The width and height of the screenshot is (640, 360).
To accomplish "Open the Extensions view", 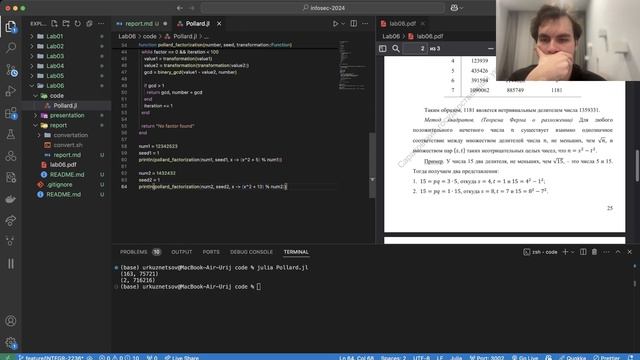I will click(11, 113).
